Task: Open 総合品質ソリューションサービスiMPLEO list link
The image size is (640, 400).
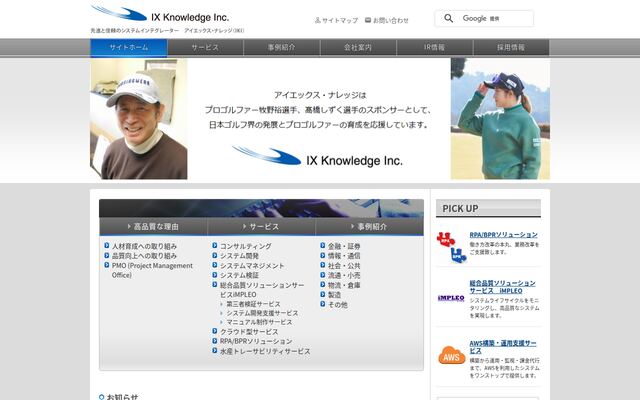Action: pyautogui.click(x=262, y=290)
